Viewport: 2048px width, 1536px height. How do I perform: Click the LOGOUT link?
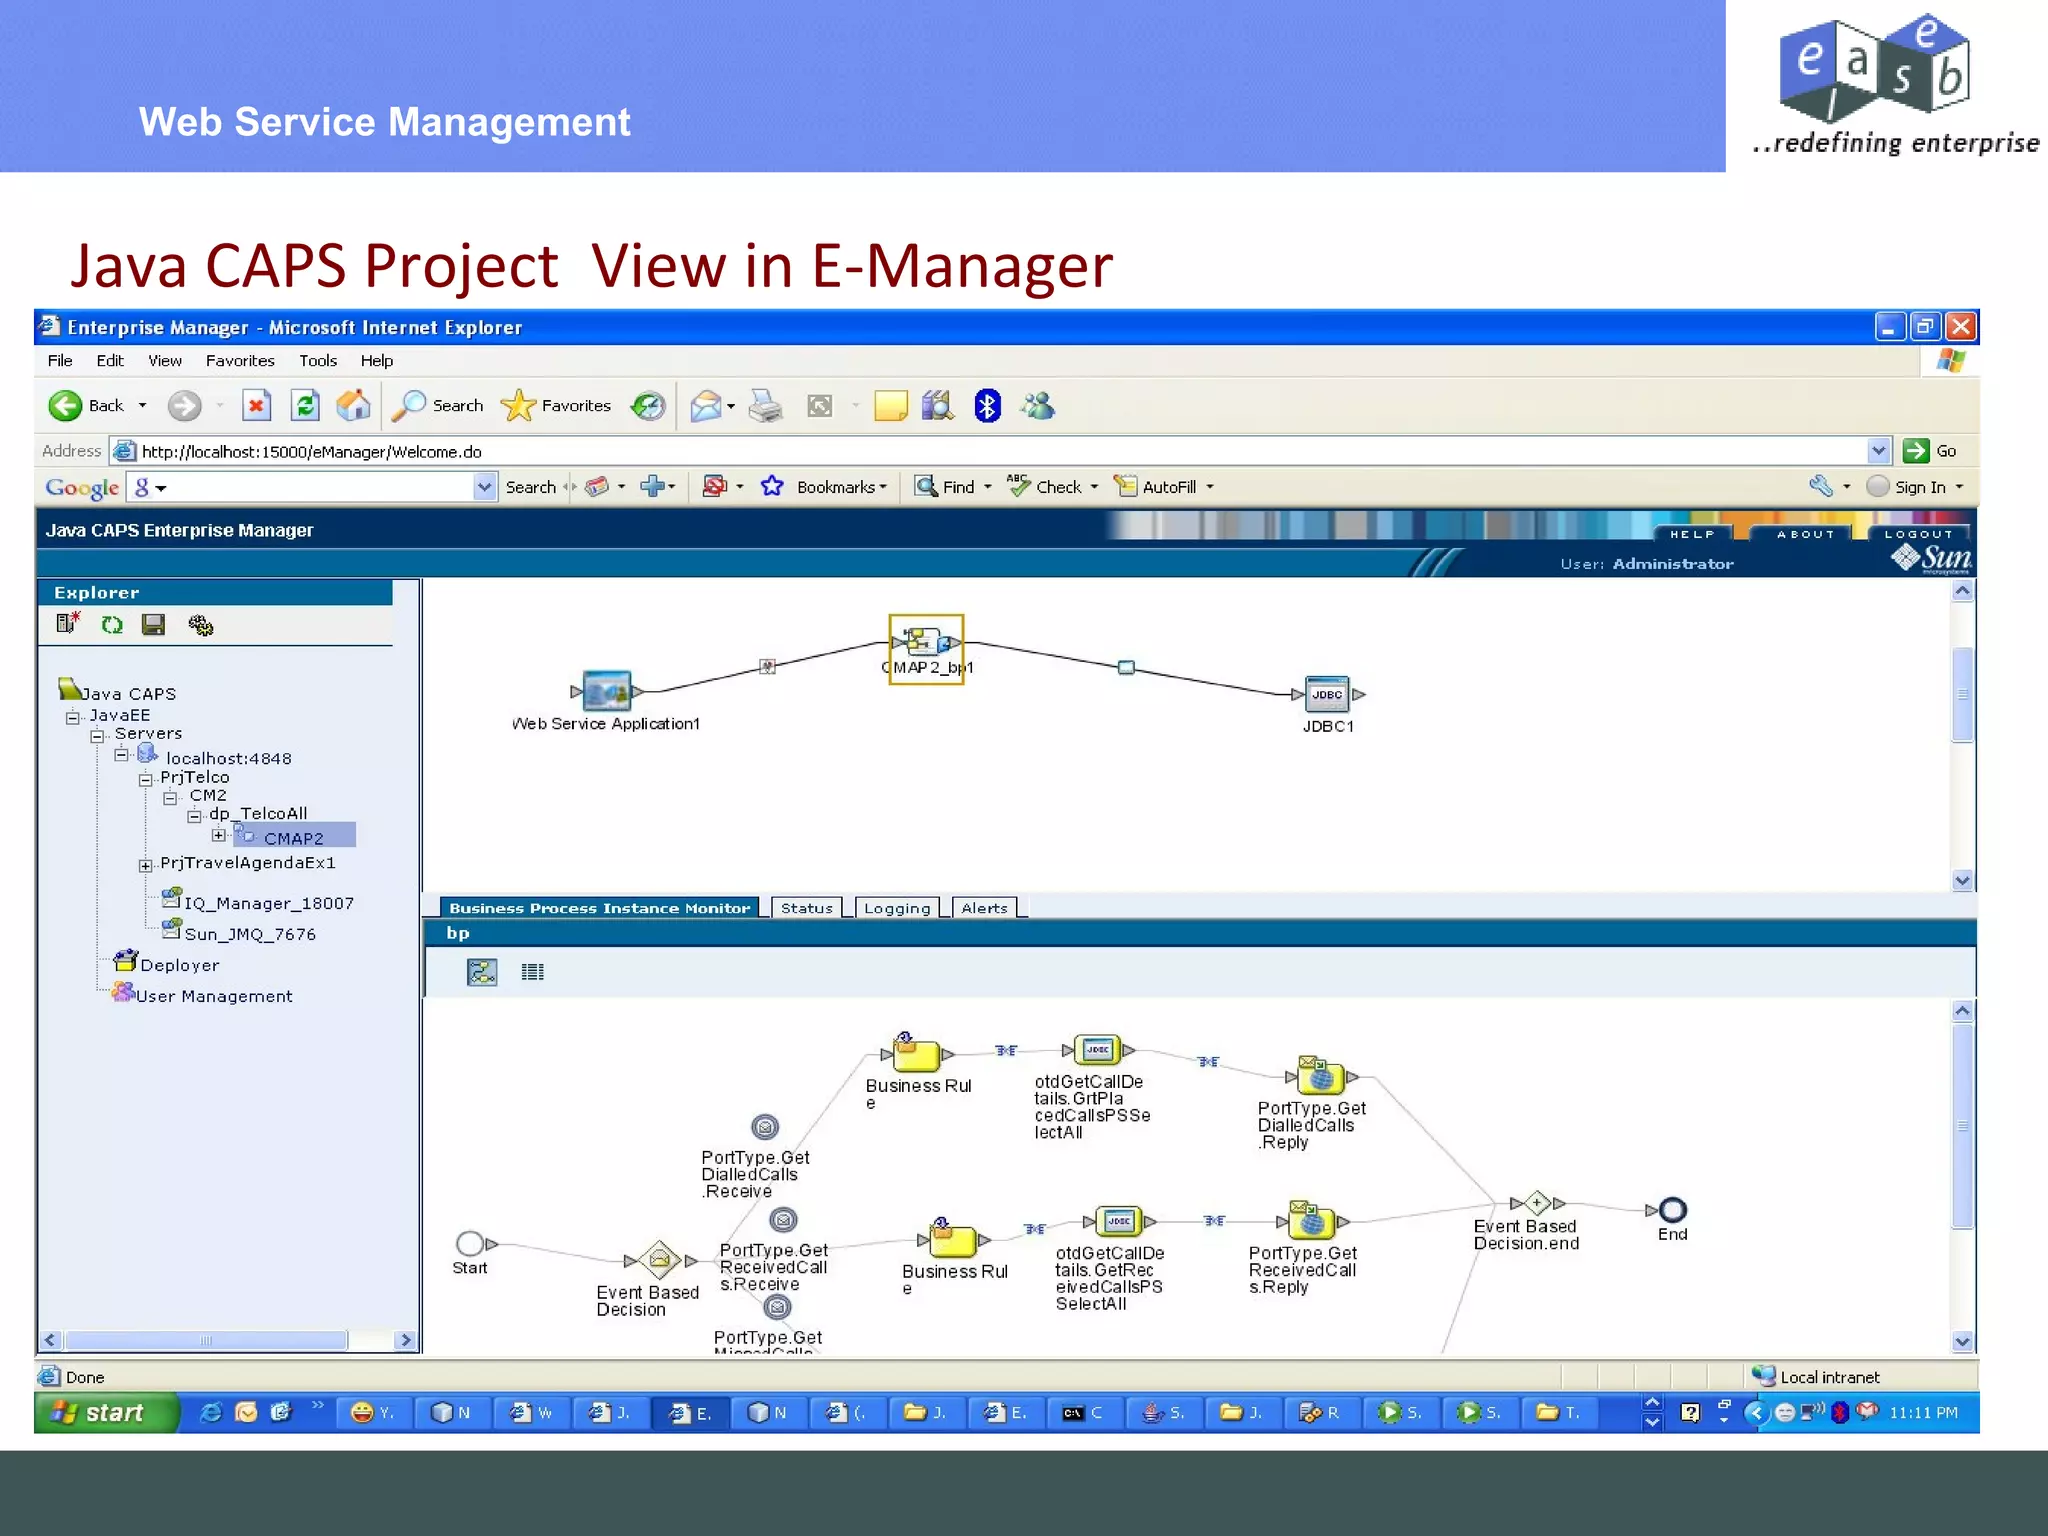(1918, 534)
